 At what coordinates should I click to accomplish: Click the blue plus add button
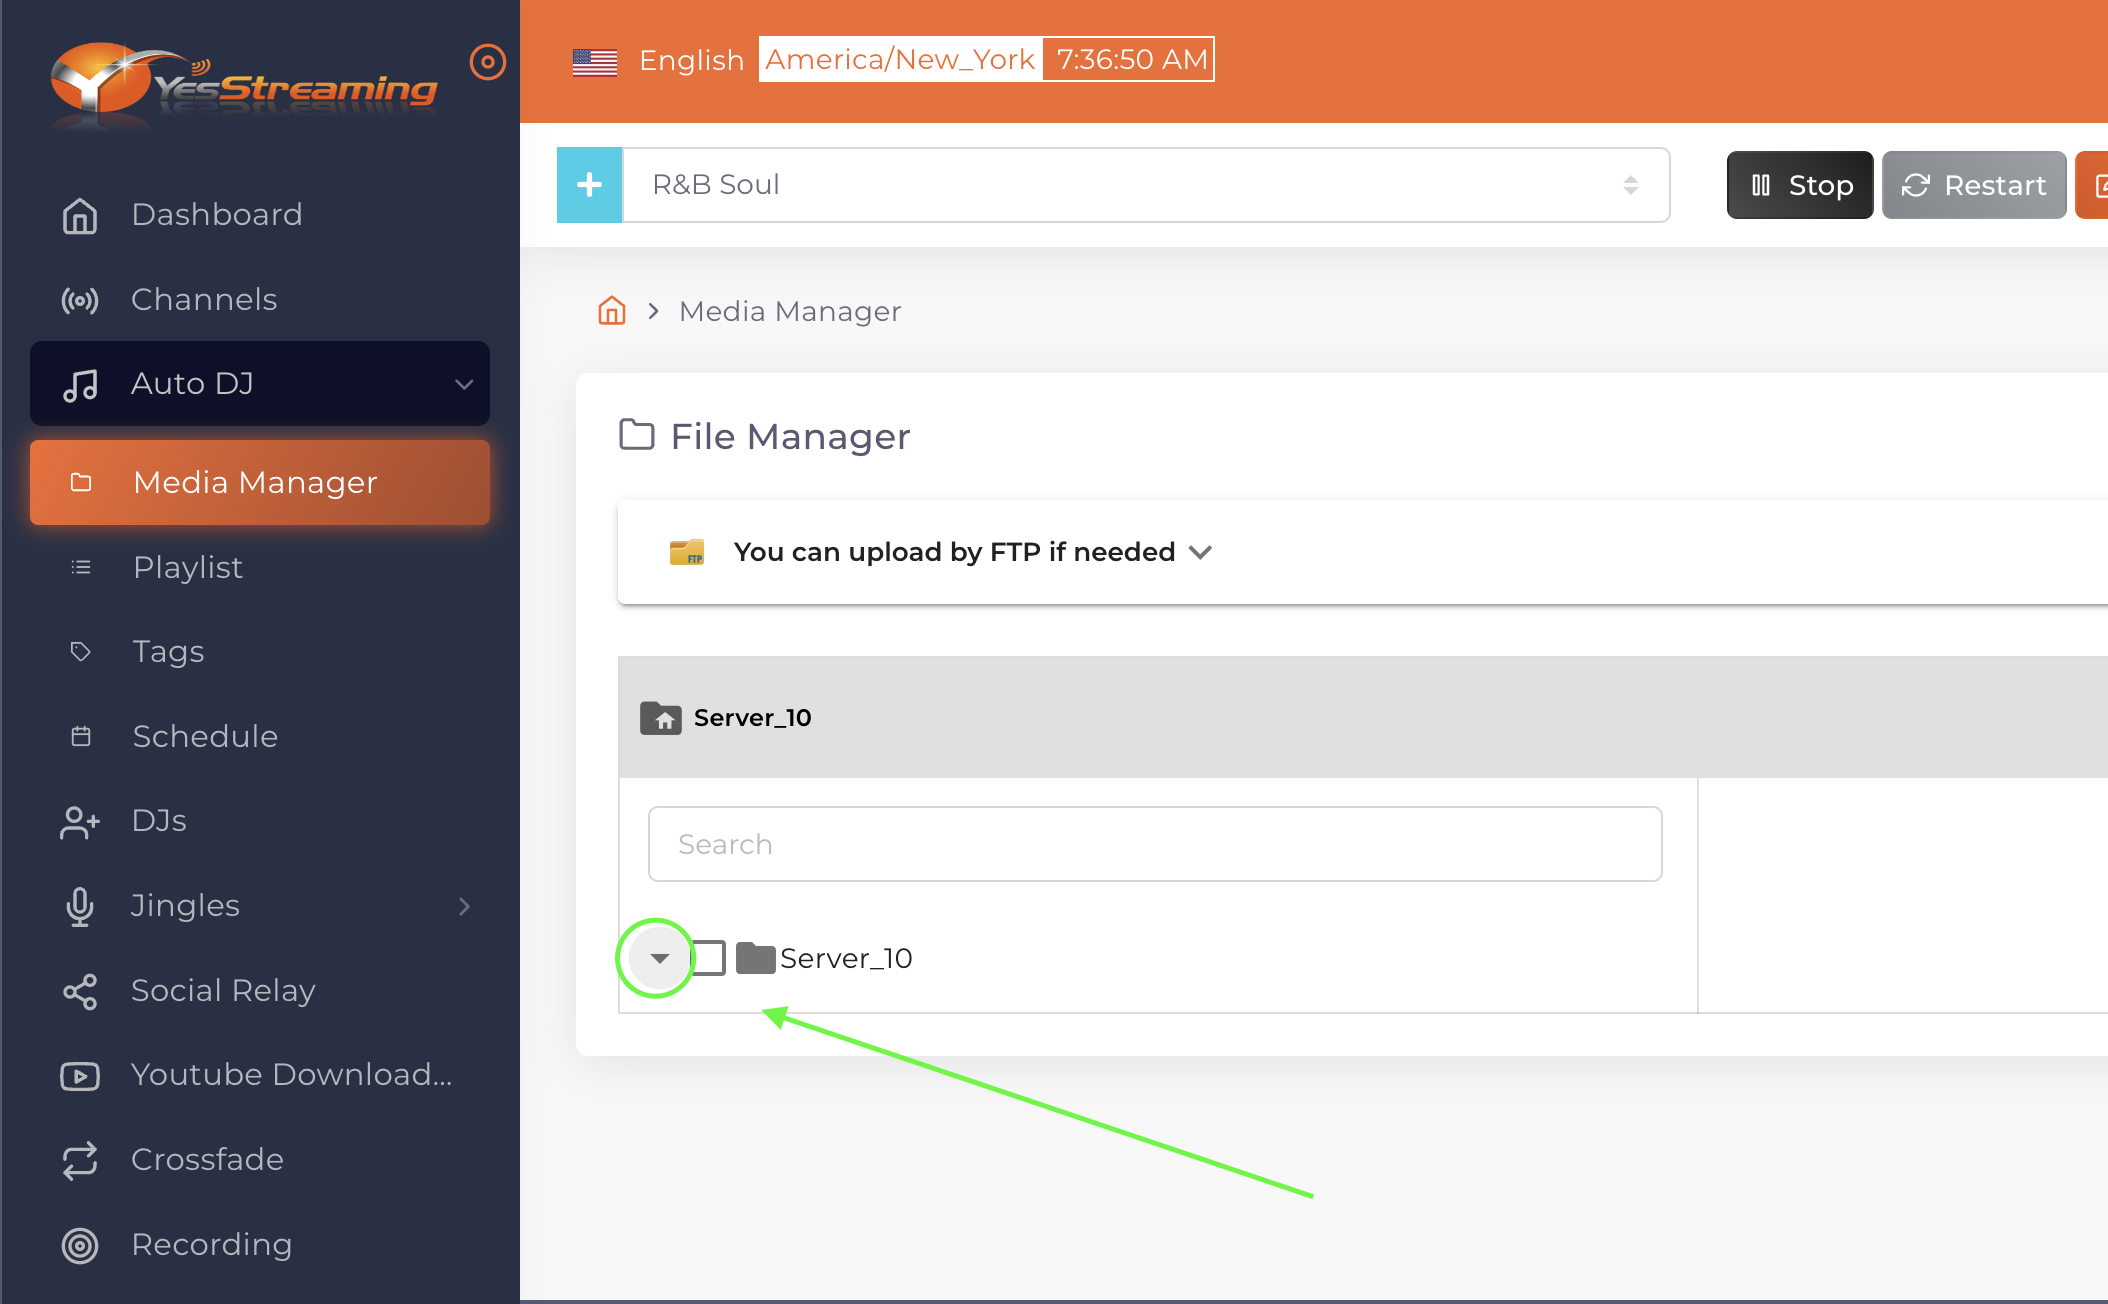590,185
